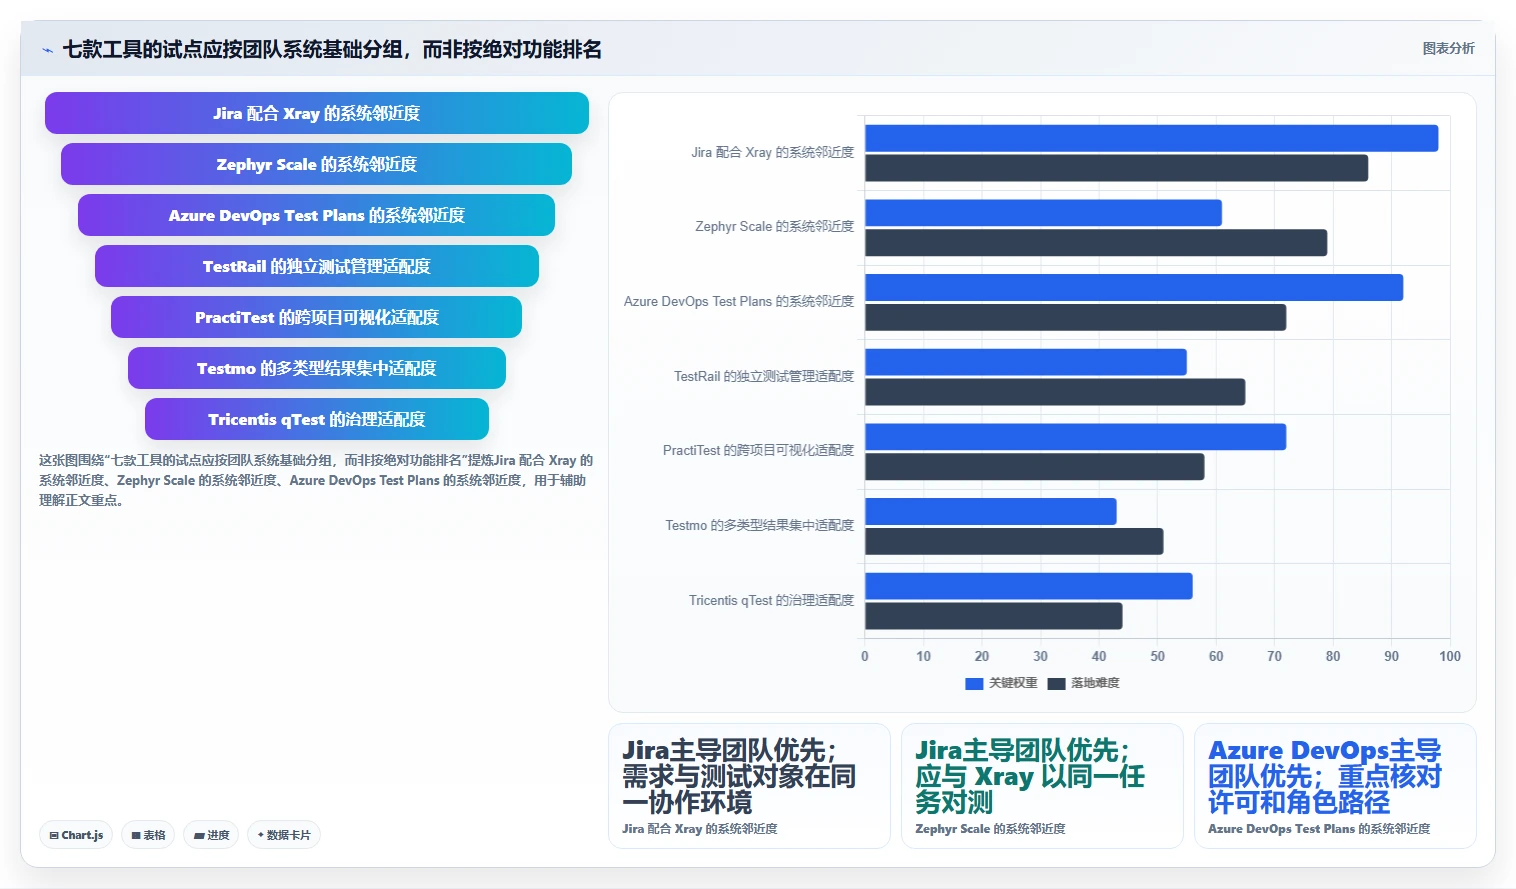1516x889 pixels.
Task: Select the TestRail 的独立测试管理适配度 funnel bar
Action: (x=317, y=266)
